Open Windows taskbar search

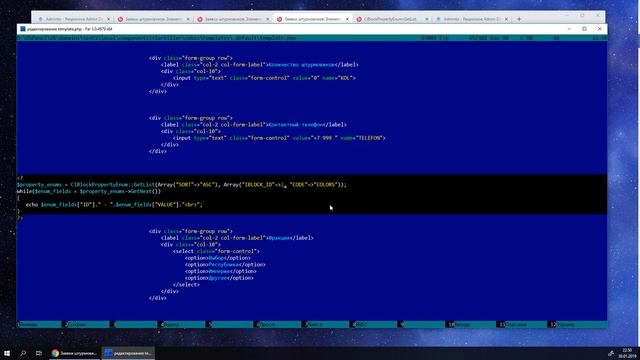[23, 353]
